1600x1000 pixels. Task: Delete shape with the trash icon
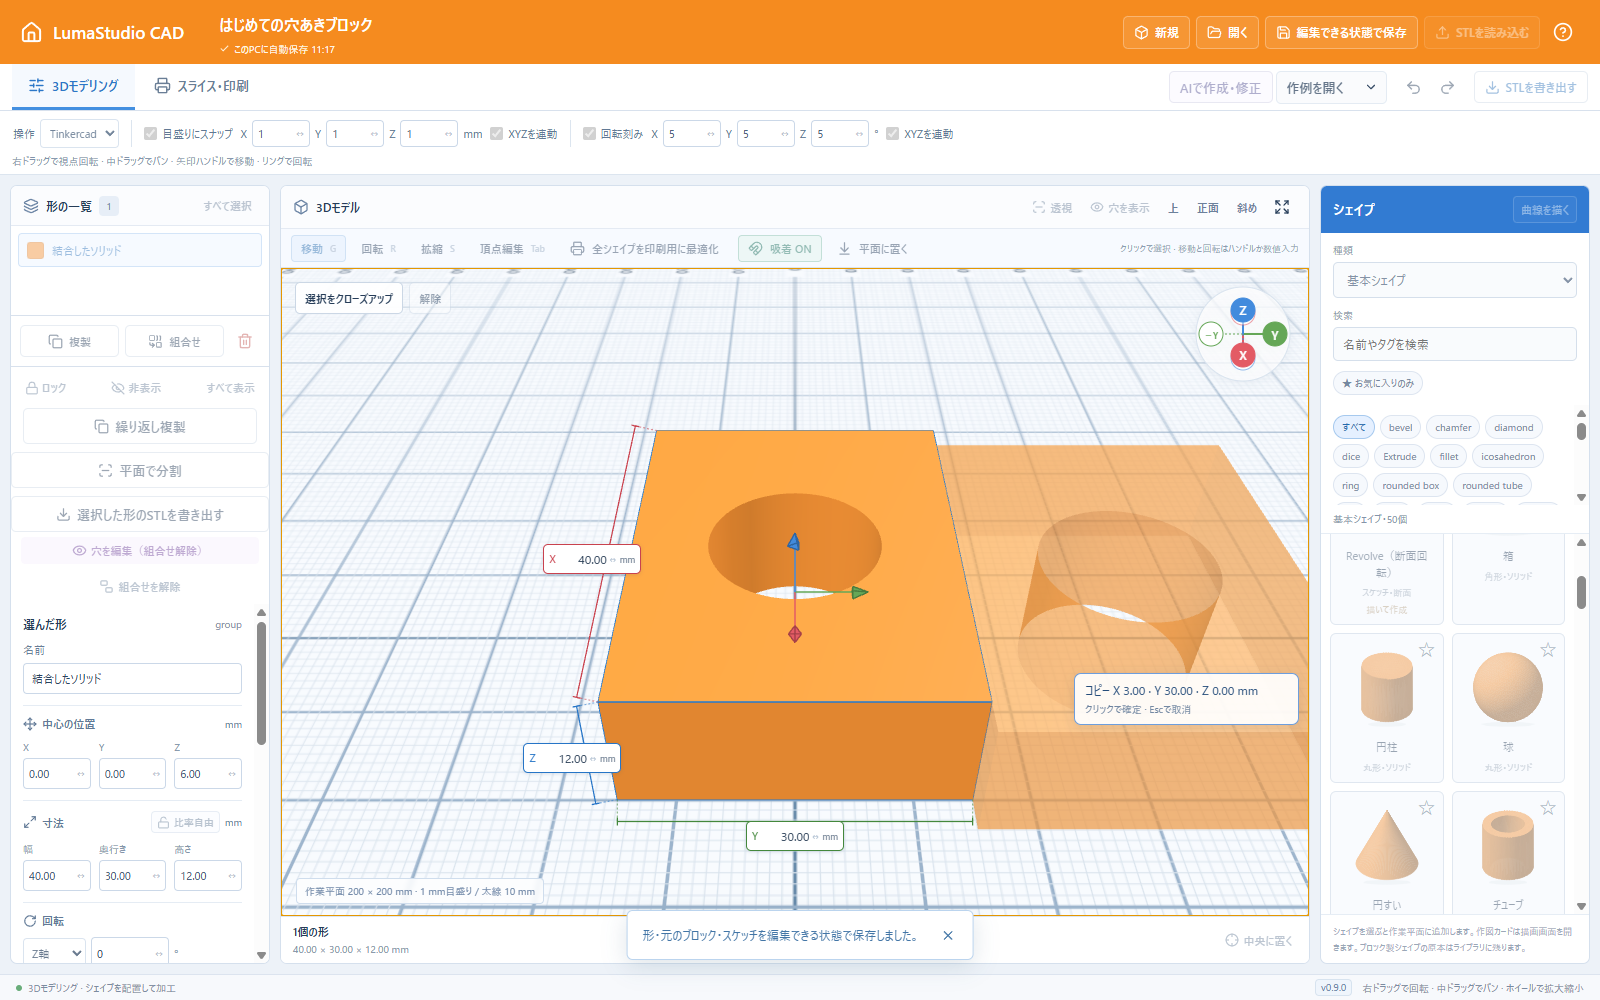coord(245,341)
